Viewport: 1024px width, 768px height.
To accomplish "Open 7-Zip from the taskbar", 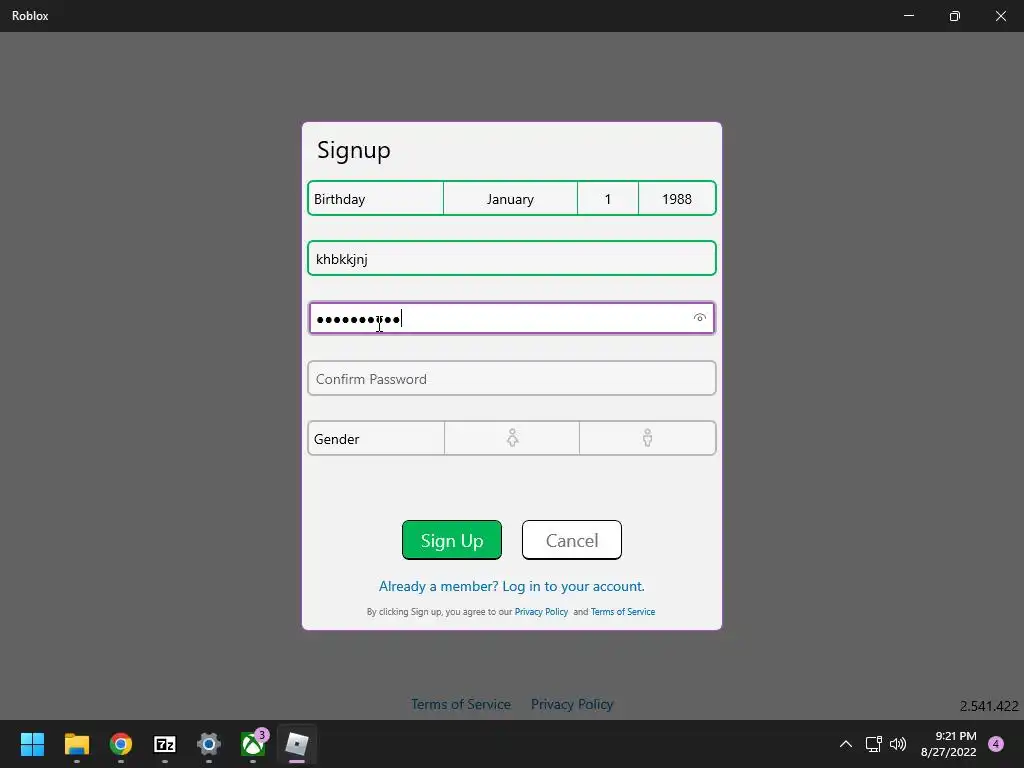I will tap(165, 744).
